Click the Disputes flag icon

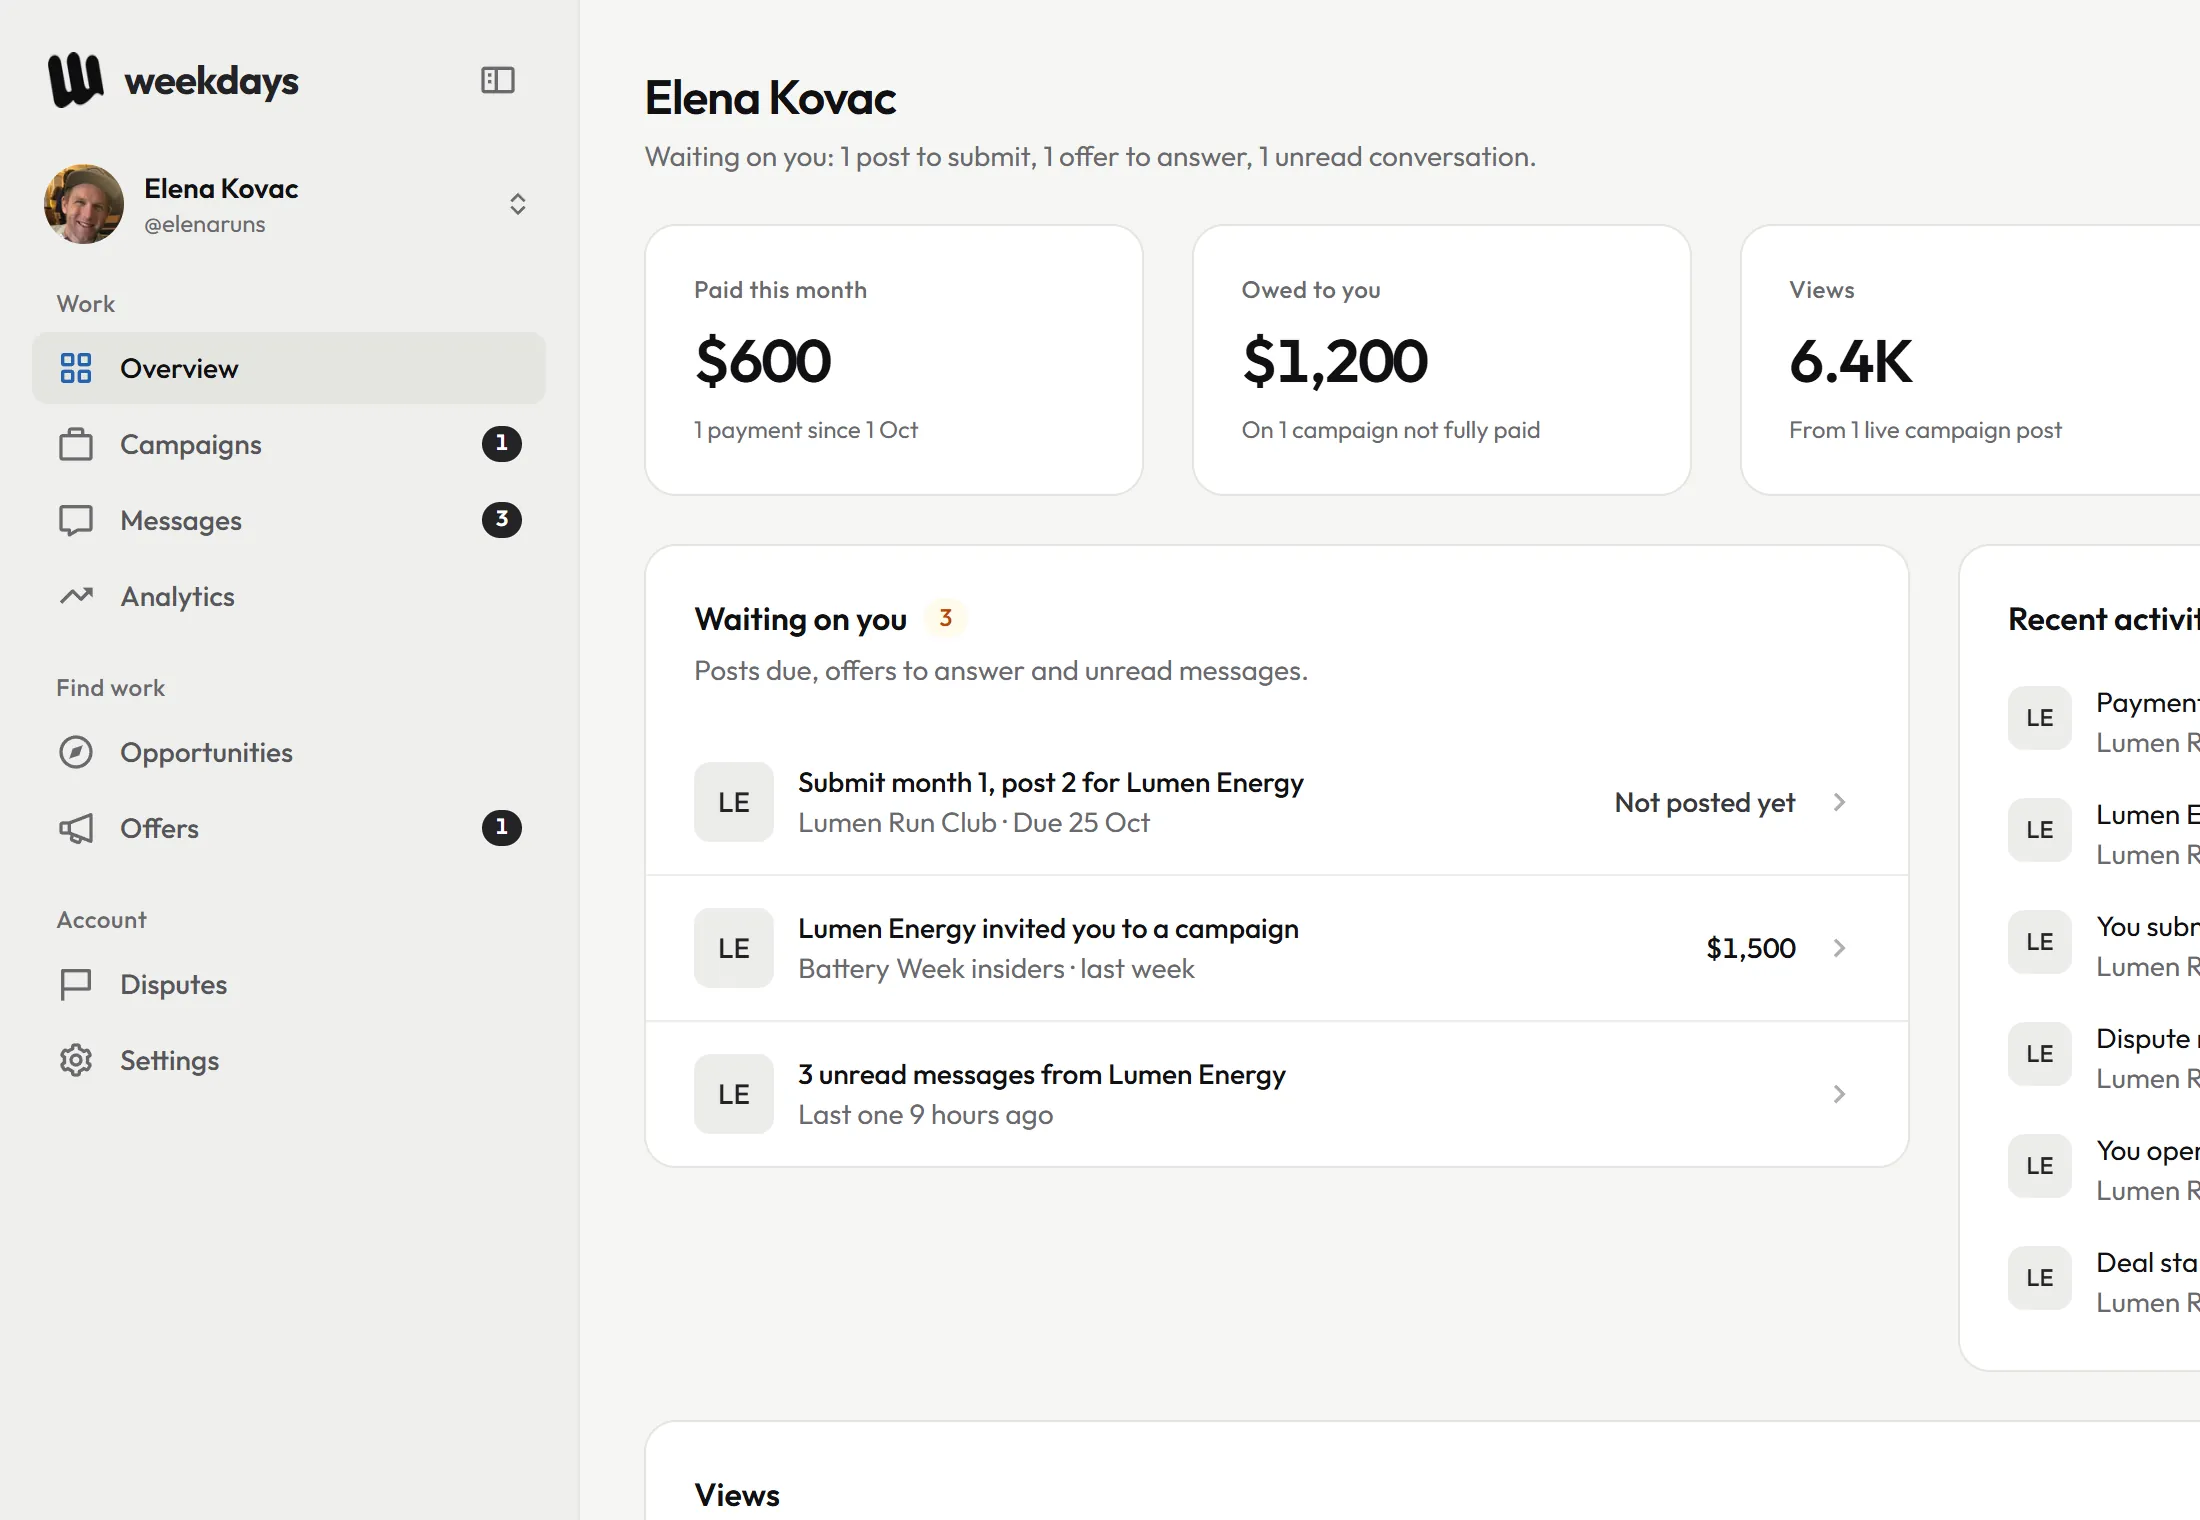76,984
